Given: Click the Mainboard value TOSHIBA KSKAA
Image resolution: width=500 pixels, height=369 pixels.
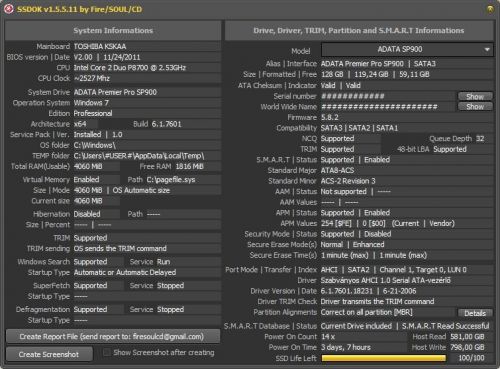Looking at the screenshot, I should tap(100, 46).
